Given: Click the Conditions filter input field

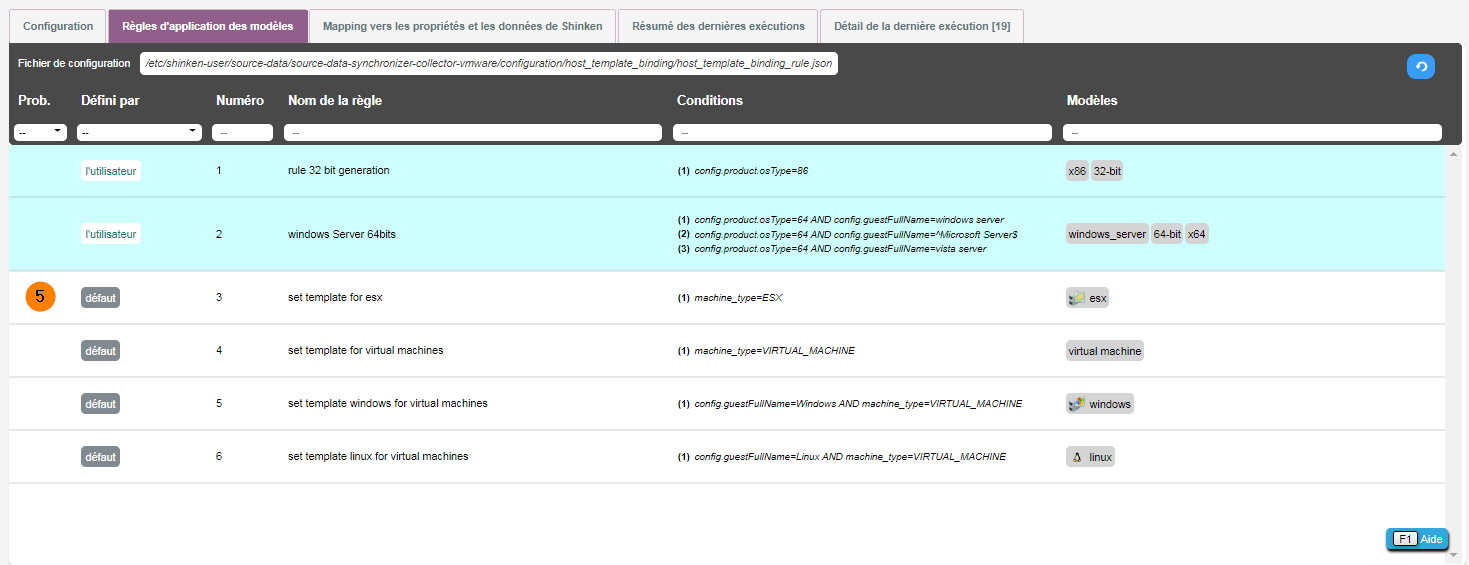Looking at the screenshot, I should (862, 132).
